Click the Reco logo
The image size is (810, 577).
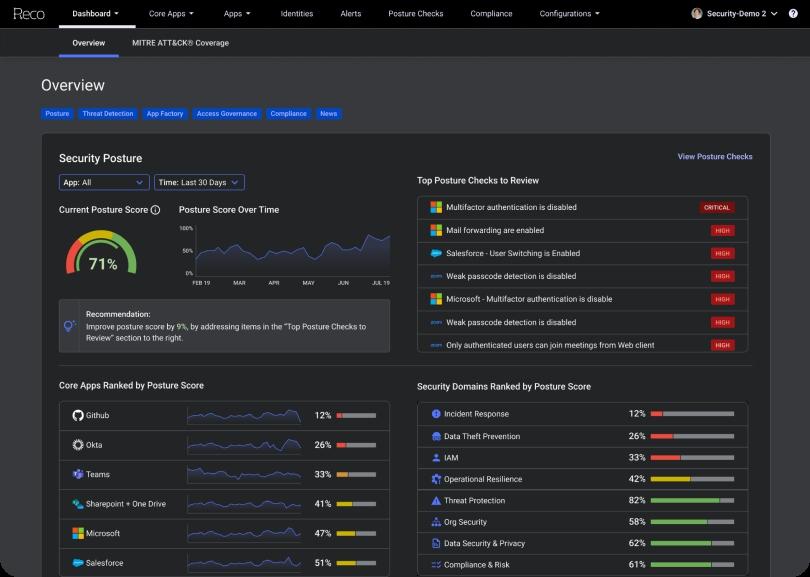point(29,14)
